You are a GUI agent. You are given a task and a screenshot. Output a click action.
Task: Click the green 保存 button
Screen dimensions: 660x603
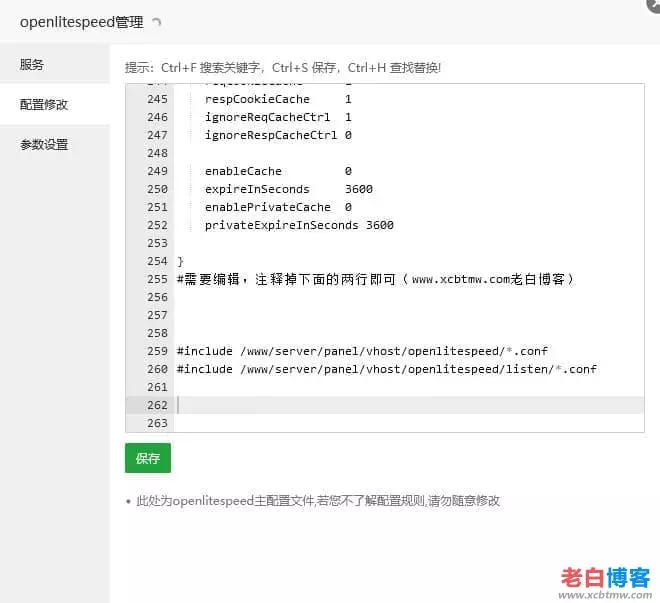[x=148, y=458]
